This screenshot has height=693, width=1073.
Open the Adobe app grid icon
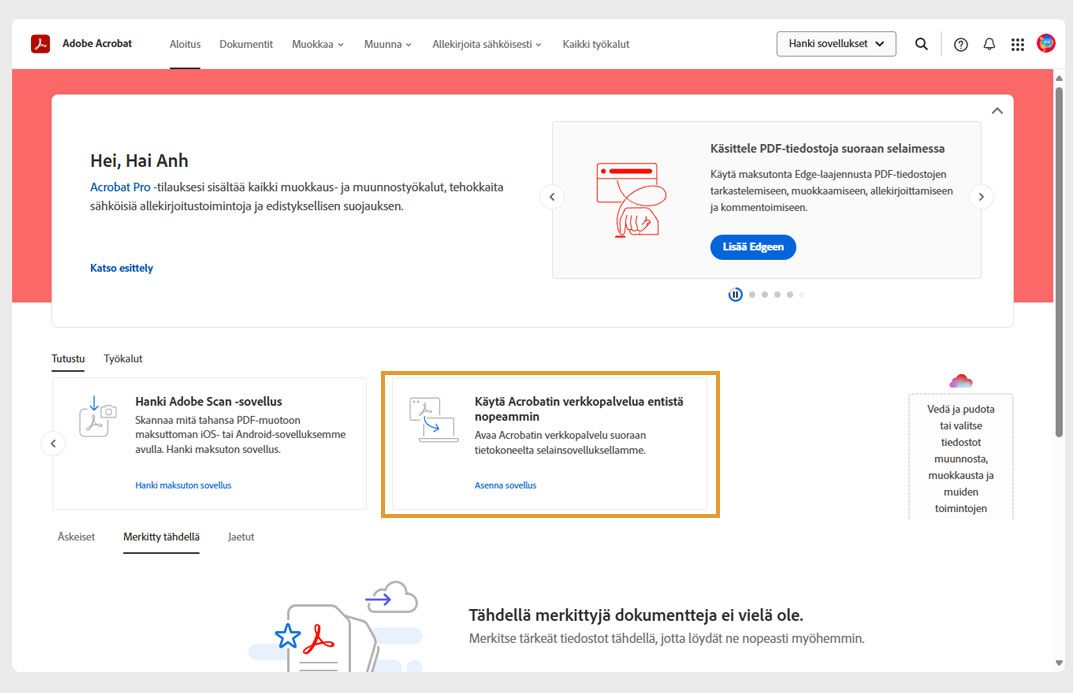point(1017,43)
